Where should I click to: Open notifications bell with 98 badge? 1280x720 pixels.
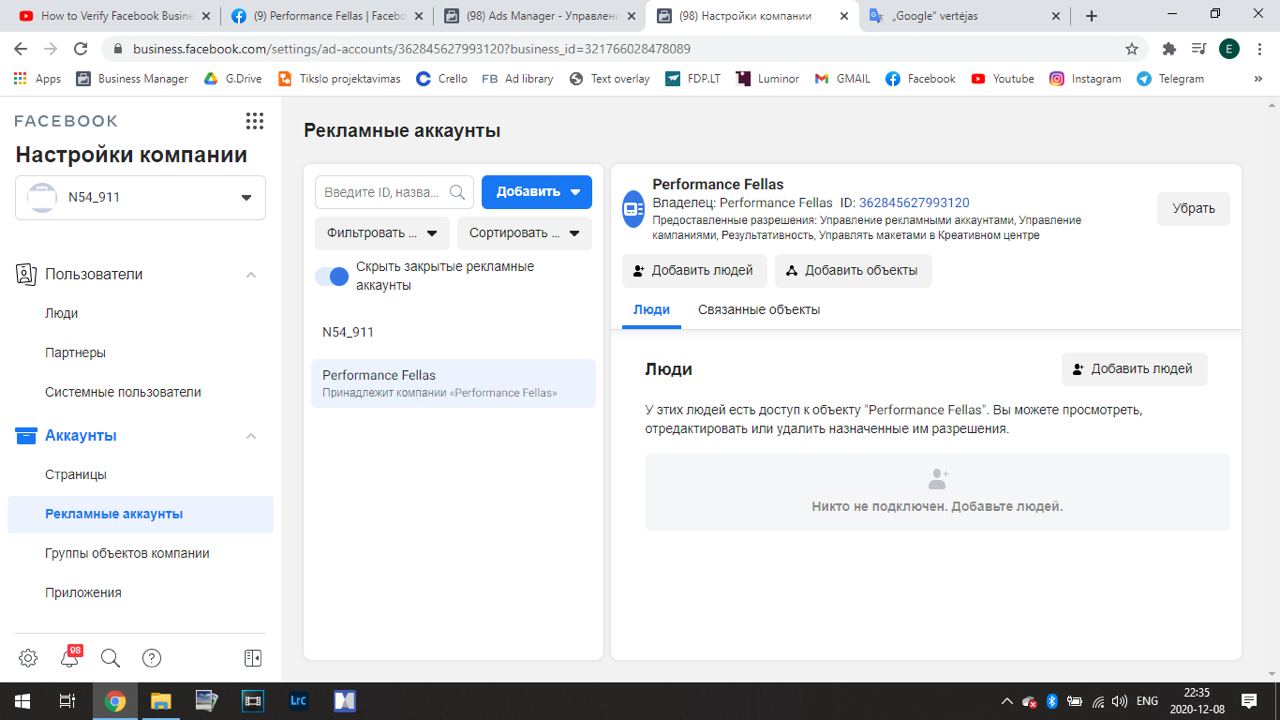pos(70,657)
